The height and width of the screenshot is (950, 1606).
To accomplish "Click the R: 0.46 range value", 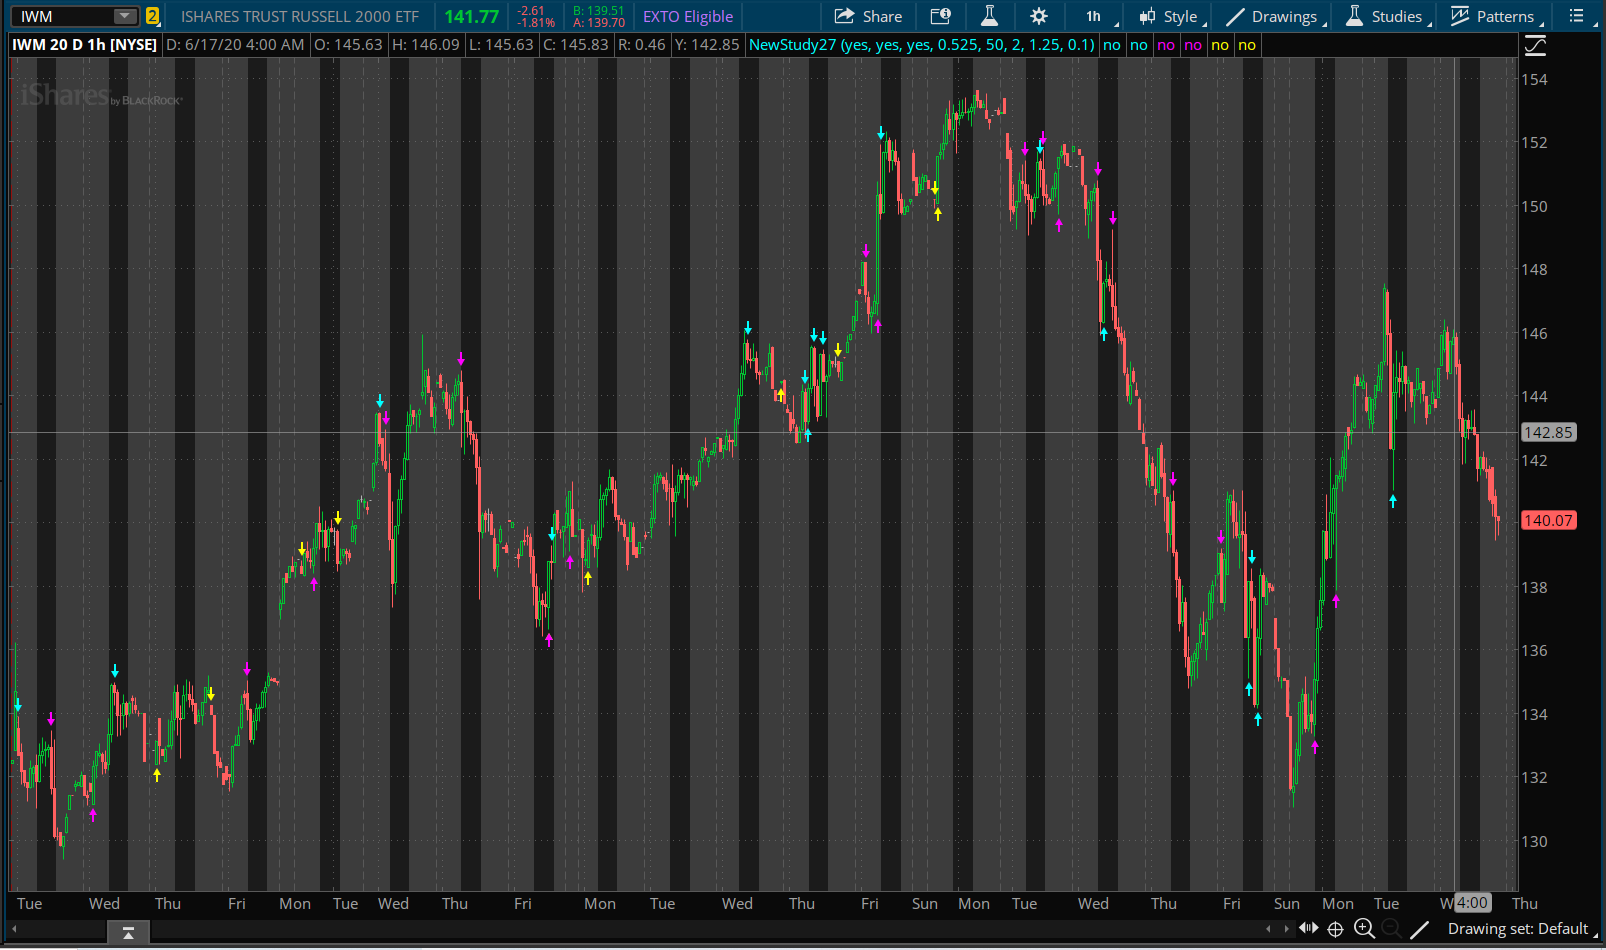I will (641, 45).
